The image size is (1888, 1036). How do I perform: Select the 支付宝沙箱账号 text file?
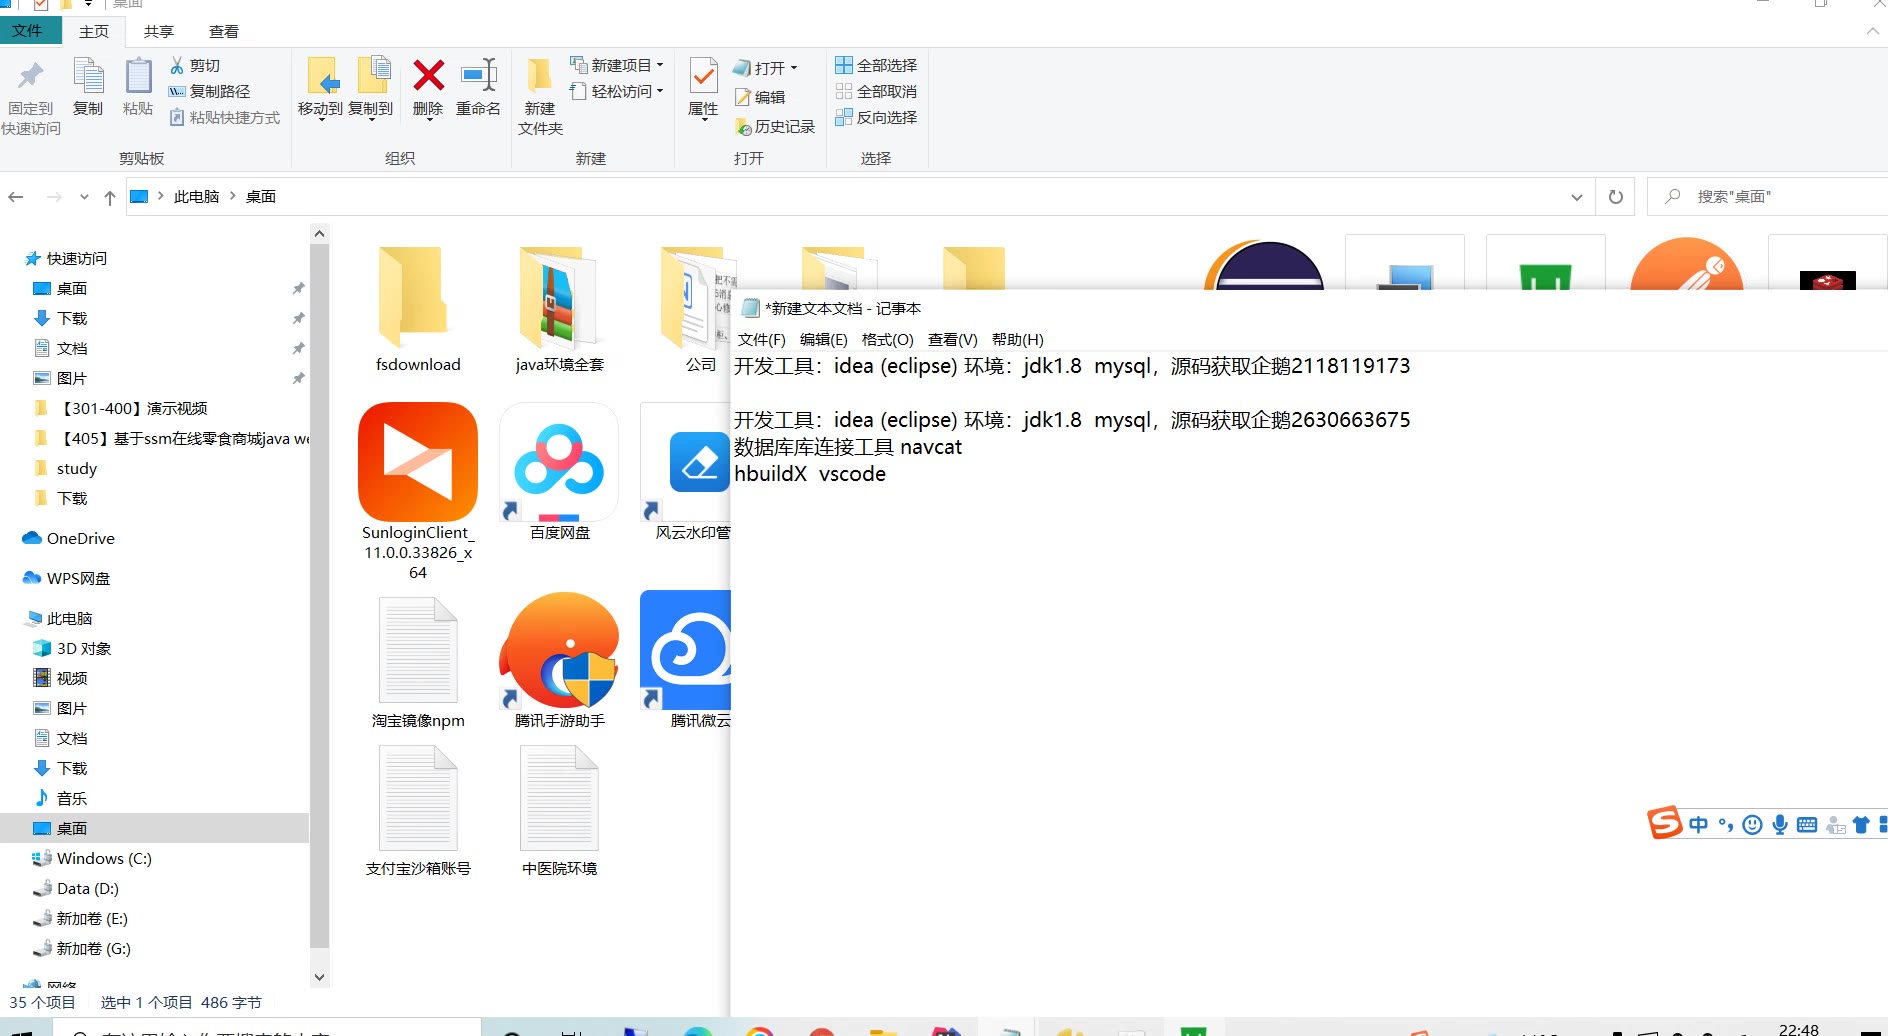coord(418,811)
